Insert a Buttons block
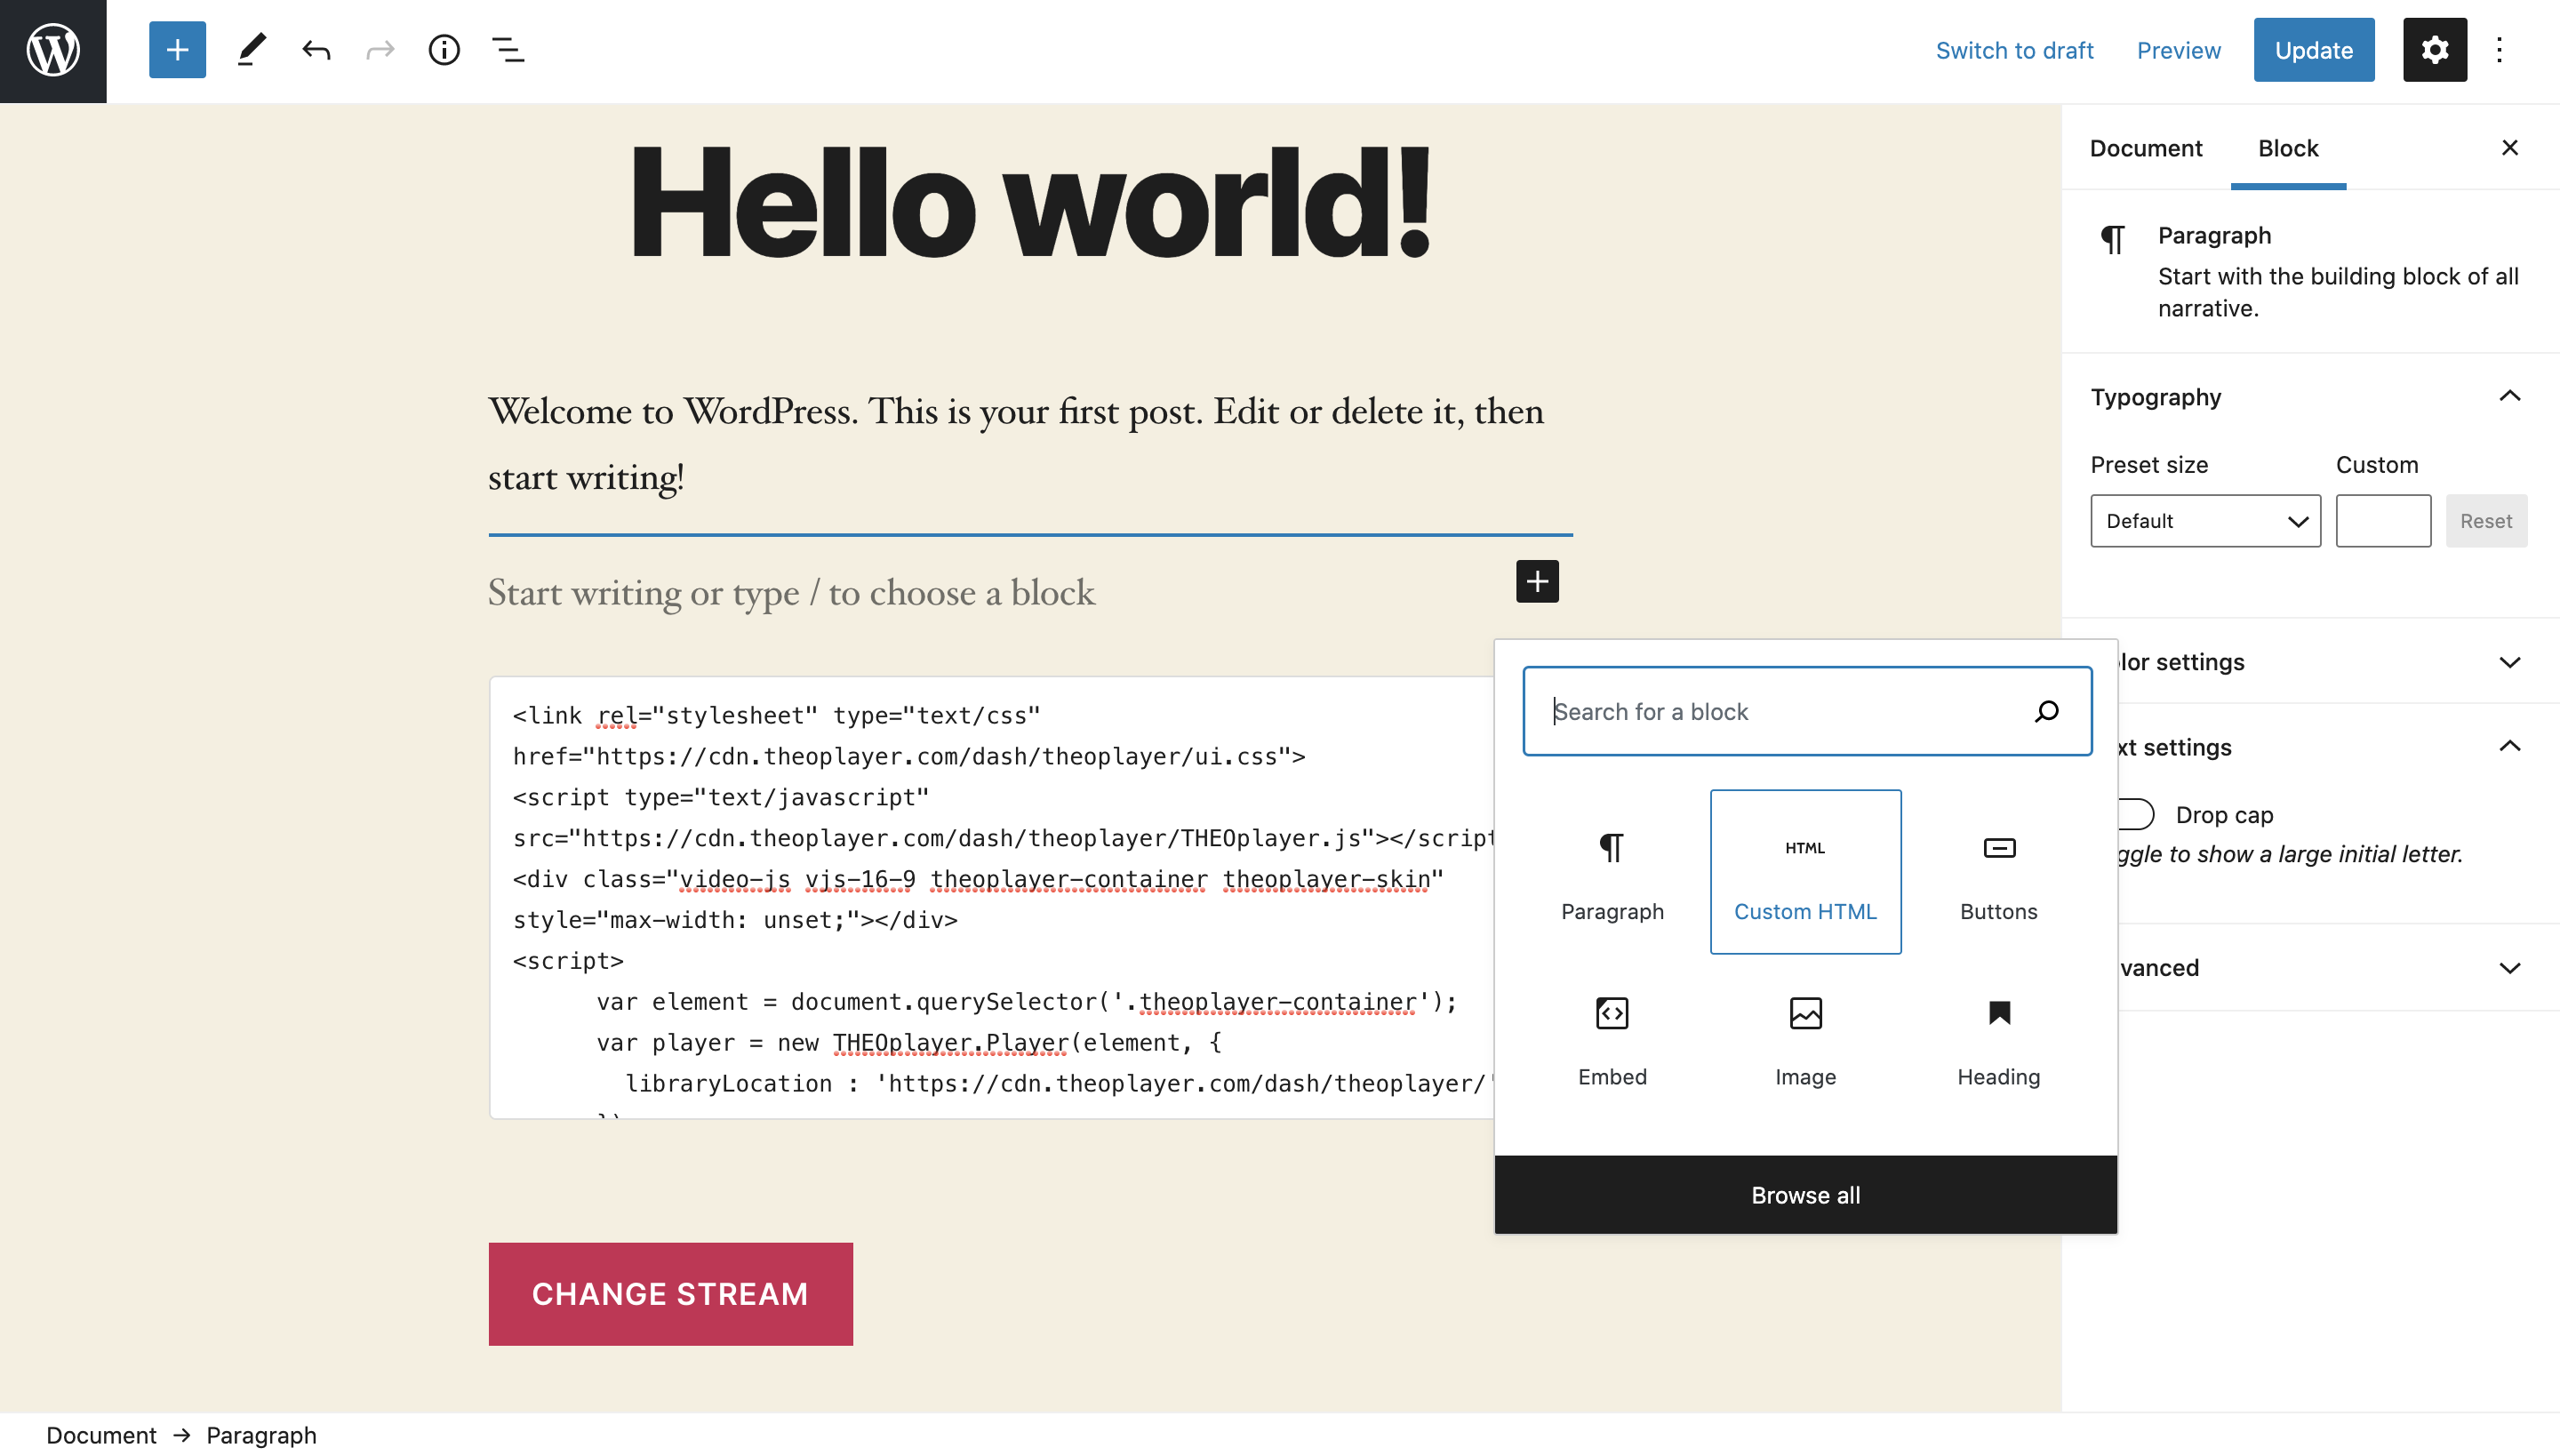2560x1456 pixels. click(x=1998, y=872)
